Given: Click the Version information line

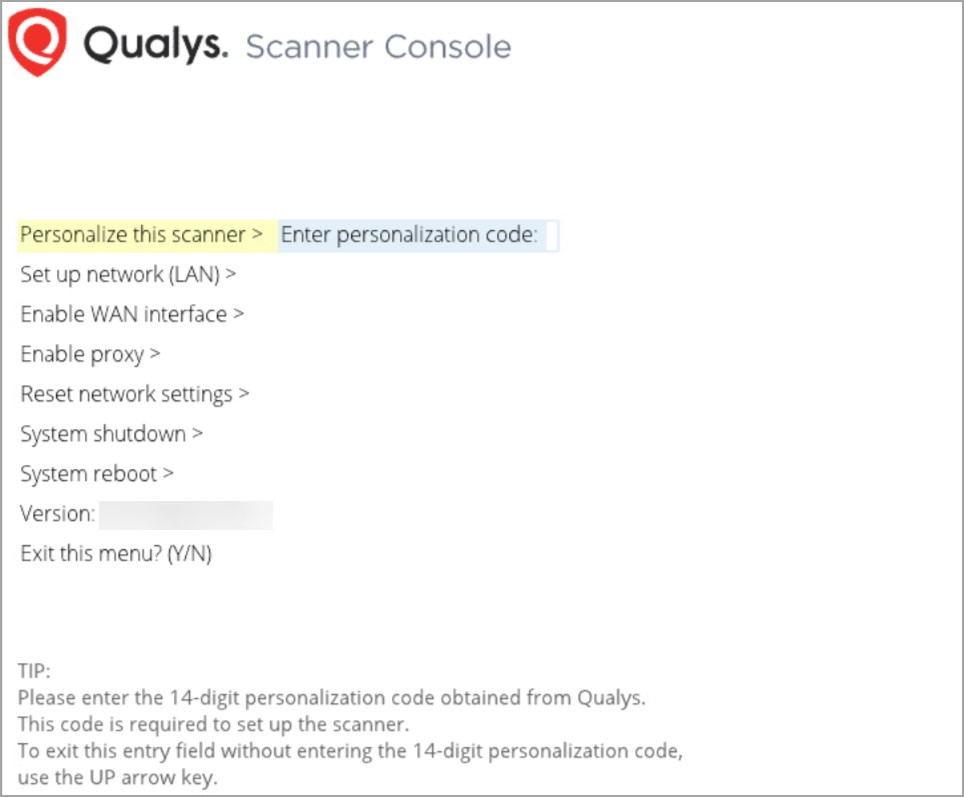Looking at the screenshot, I should (58, 514).
